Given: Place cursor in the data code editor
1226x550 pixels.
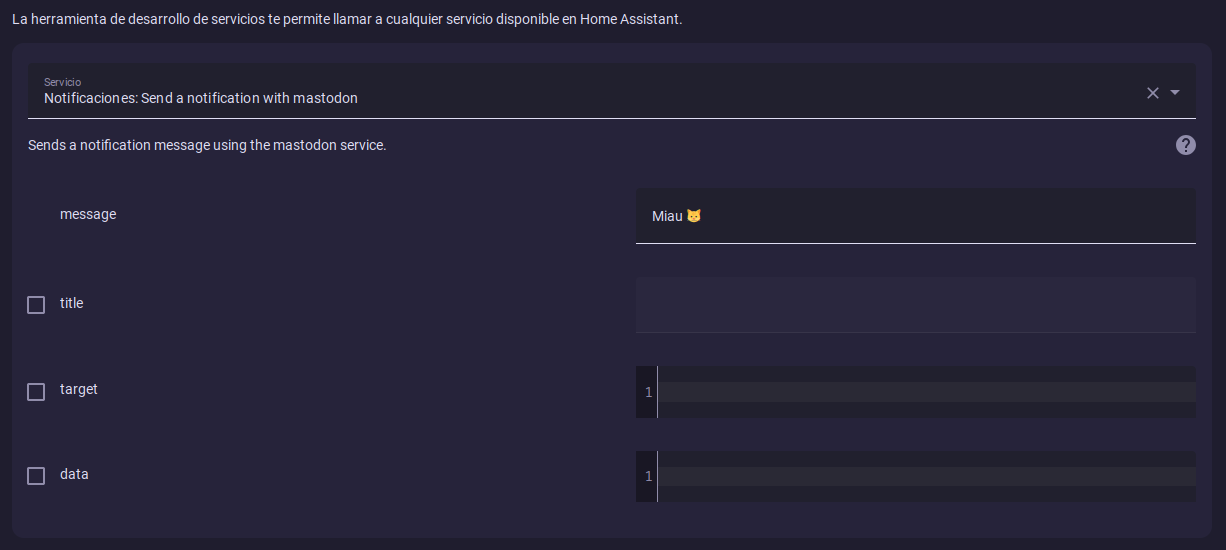Looking at the screenshot, I should coord(925,477).
